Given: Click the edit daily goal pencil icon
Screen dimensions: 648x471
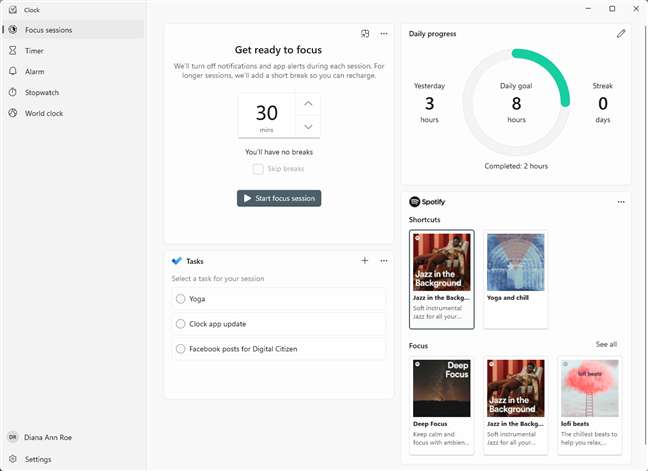Looking at the screenshot, I should pos(621,34).
